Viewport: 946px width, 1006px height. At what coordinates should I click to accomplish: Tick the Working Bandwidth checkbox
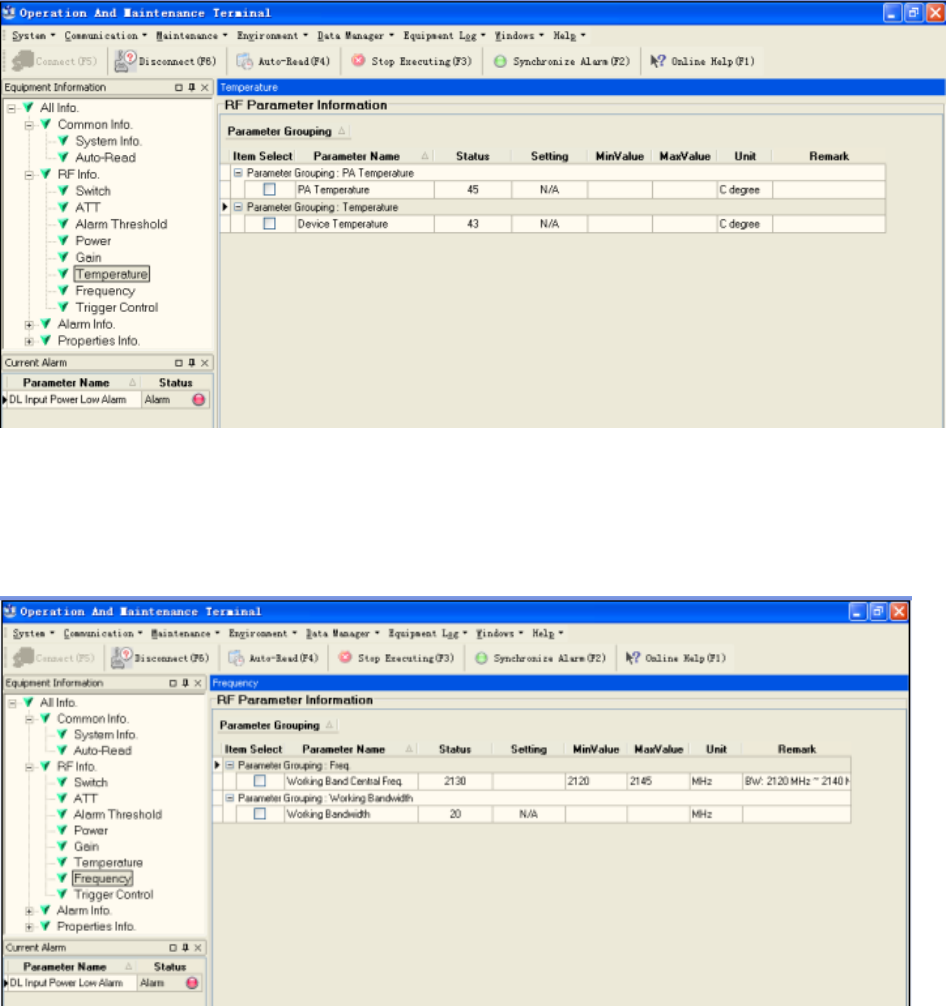point(260,813)
